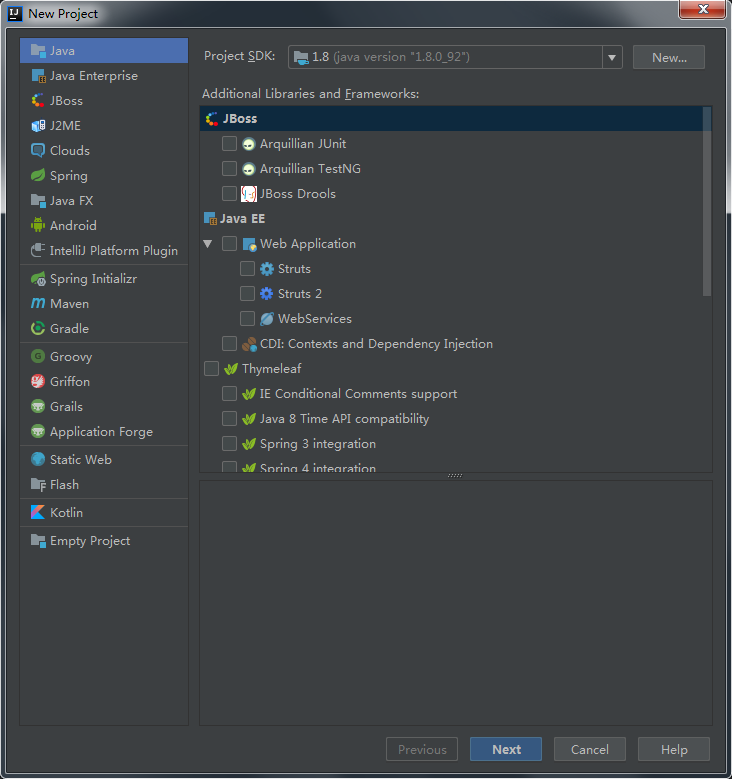The width and height of the screenshot is (732, 779).
Task: Tick CDI: Contexts and Dependency Injection checkbox
Action: point(229,343)
